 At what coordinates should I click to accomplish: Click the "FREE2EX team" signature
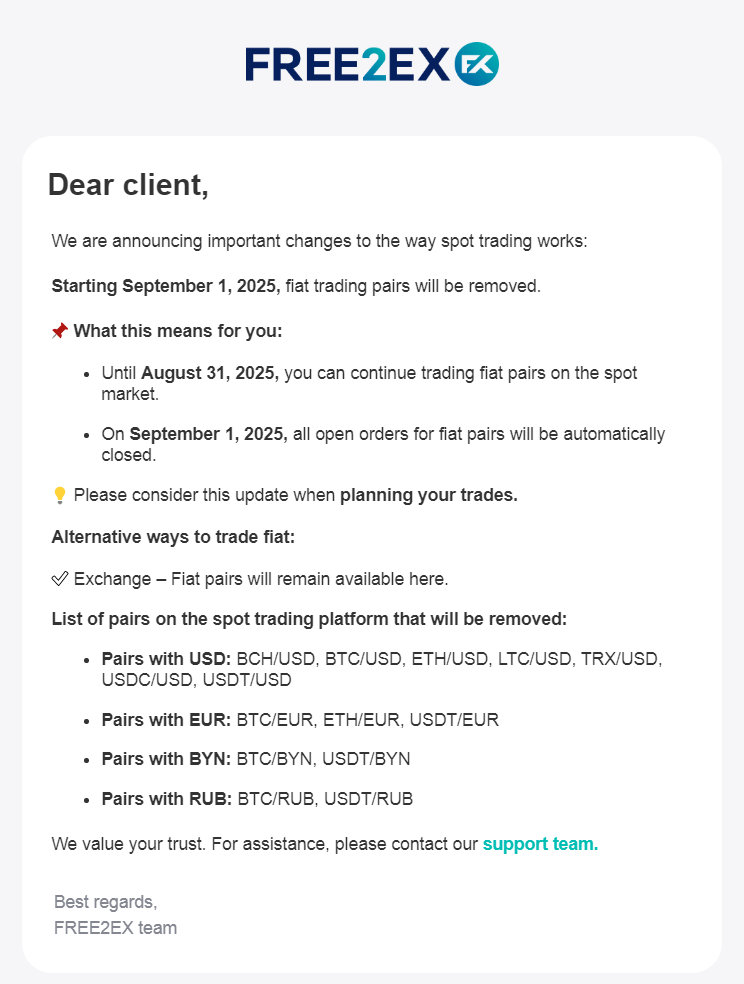(x=115, y=928)
